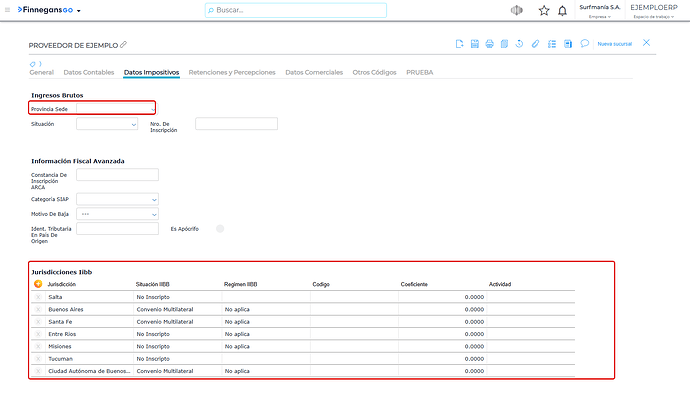Print using the printer icon
The width and height of the screenshot is (690, 402).
click(x=489, y=44)
